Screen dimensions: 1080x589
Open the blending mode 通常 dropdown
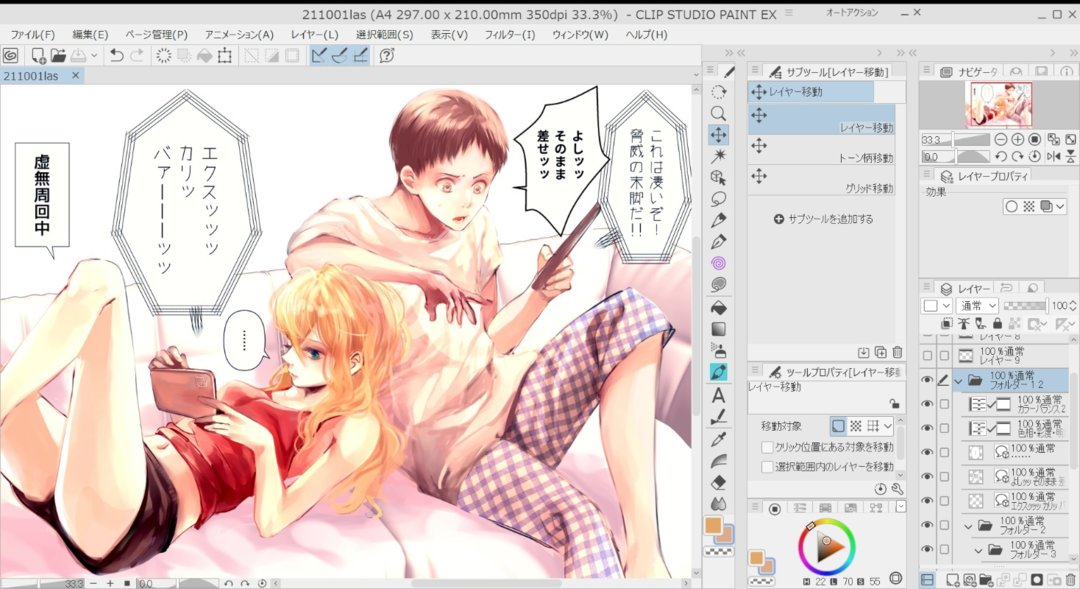click(x=977, y=305)
